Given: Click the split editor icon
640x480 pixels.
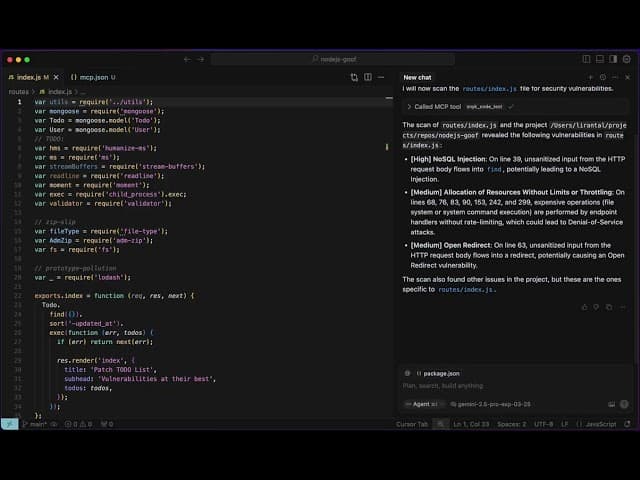Looking at the screenshot, I should tap(368, 77).
